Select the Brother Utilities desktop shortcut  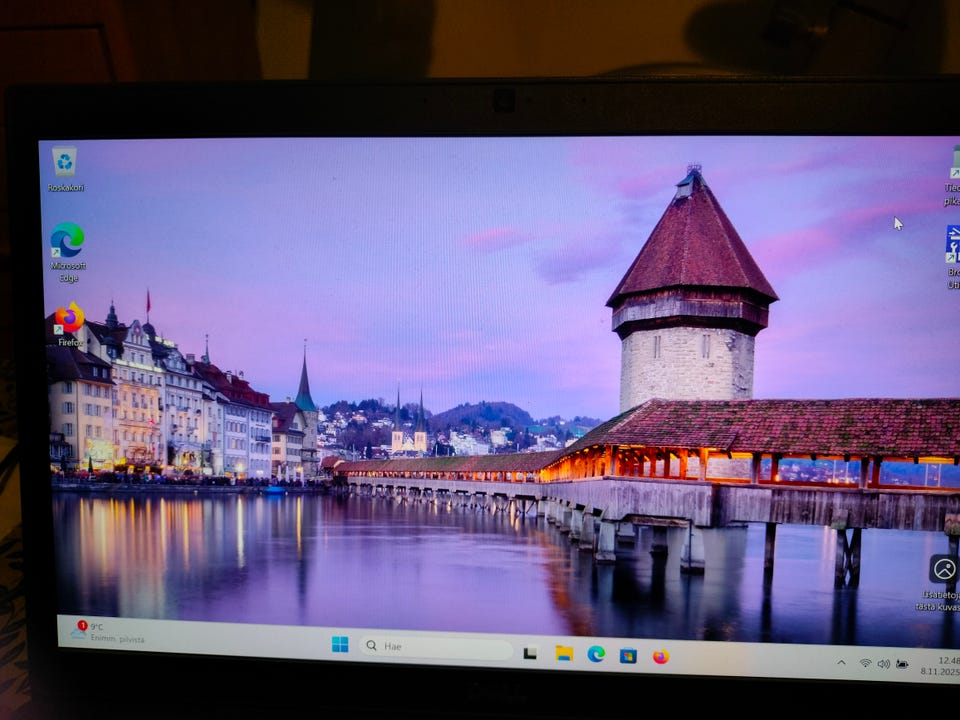coord(953,257)
